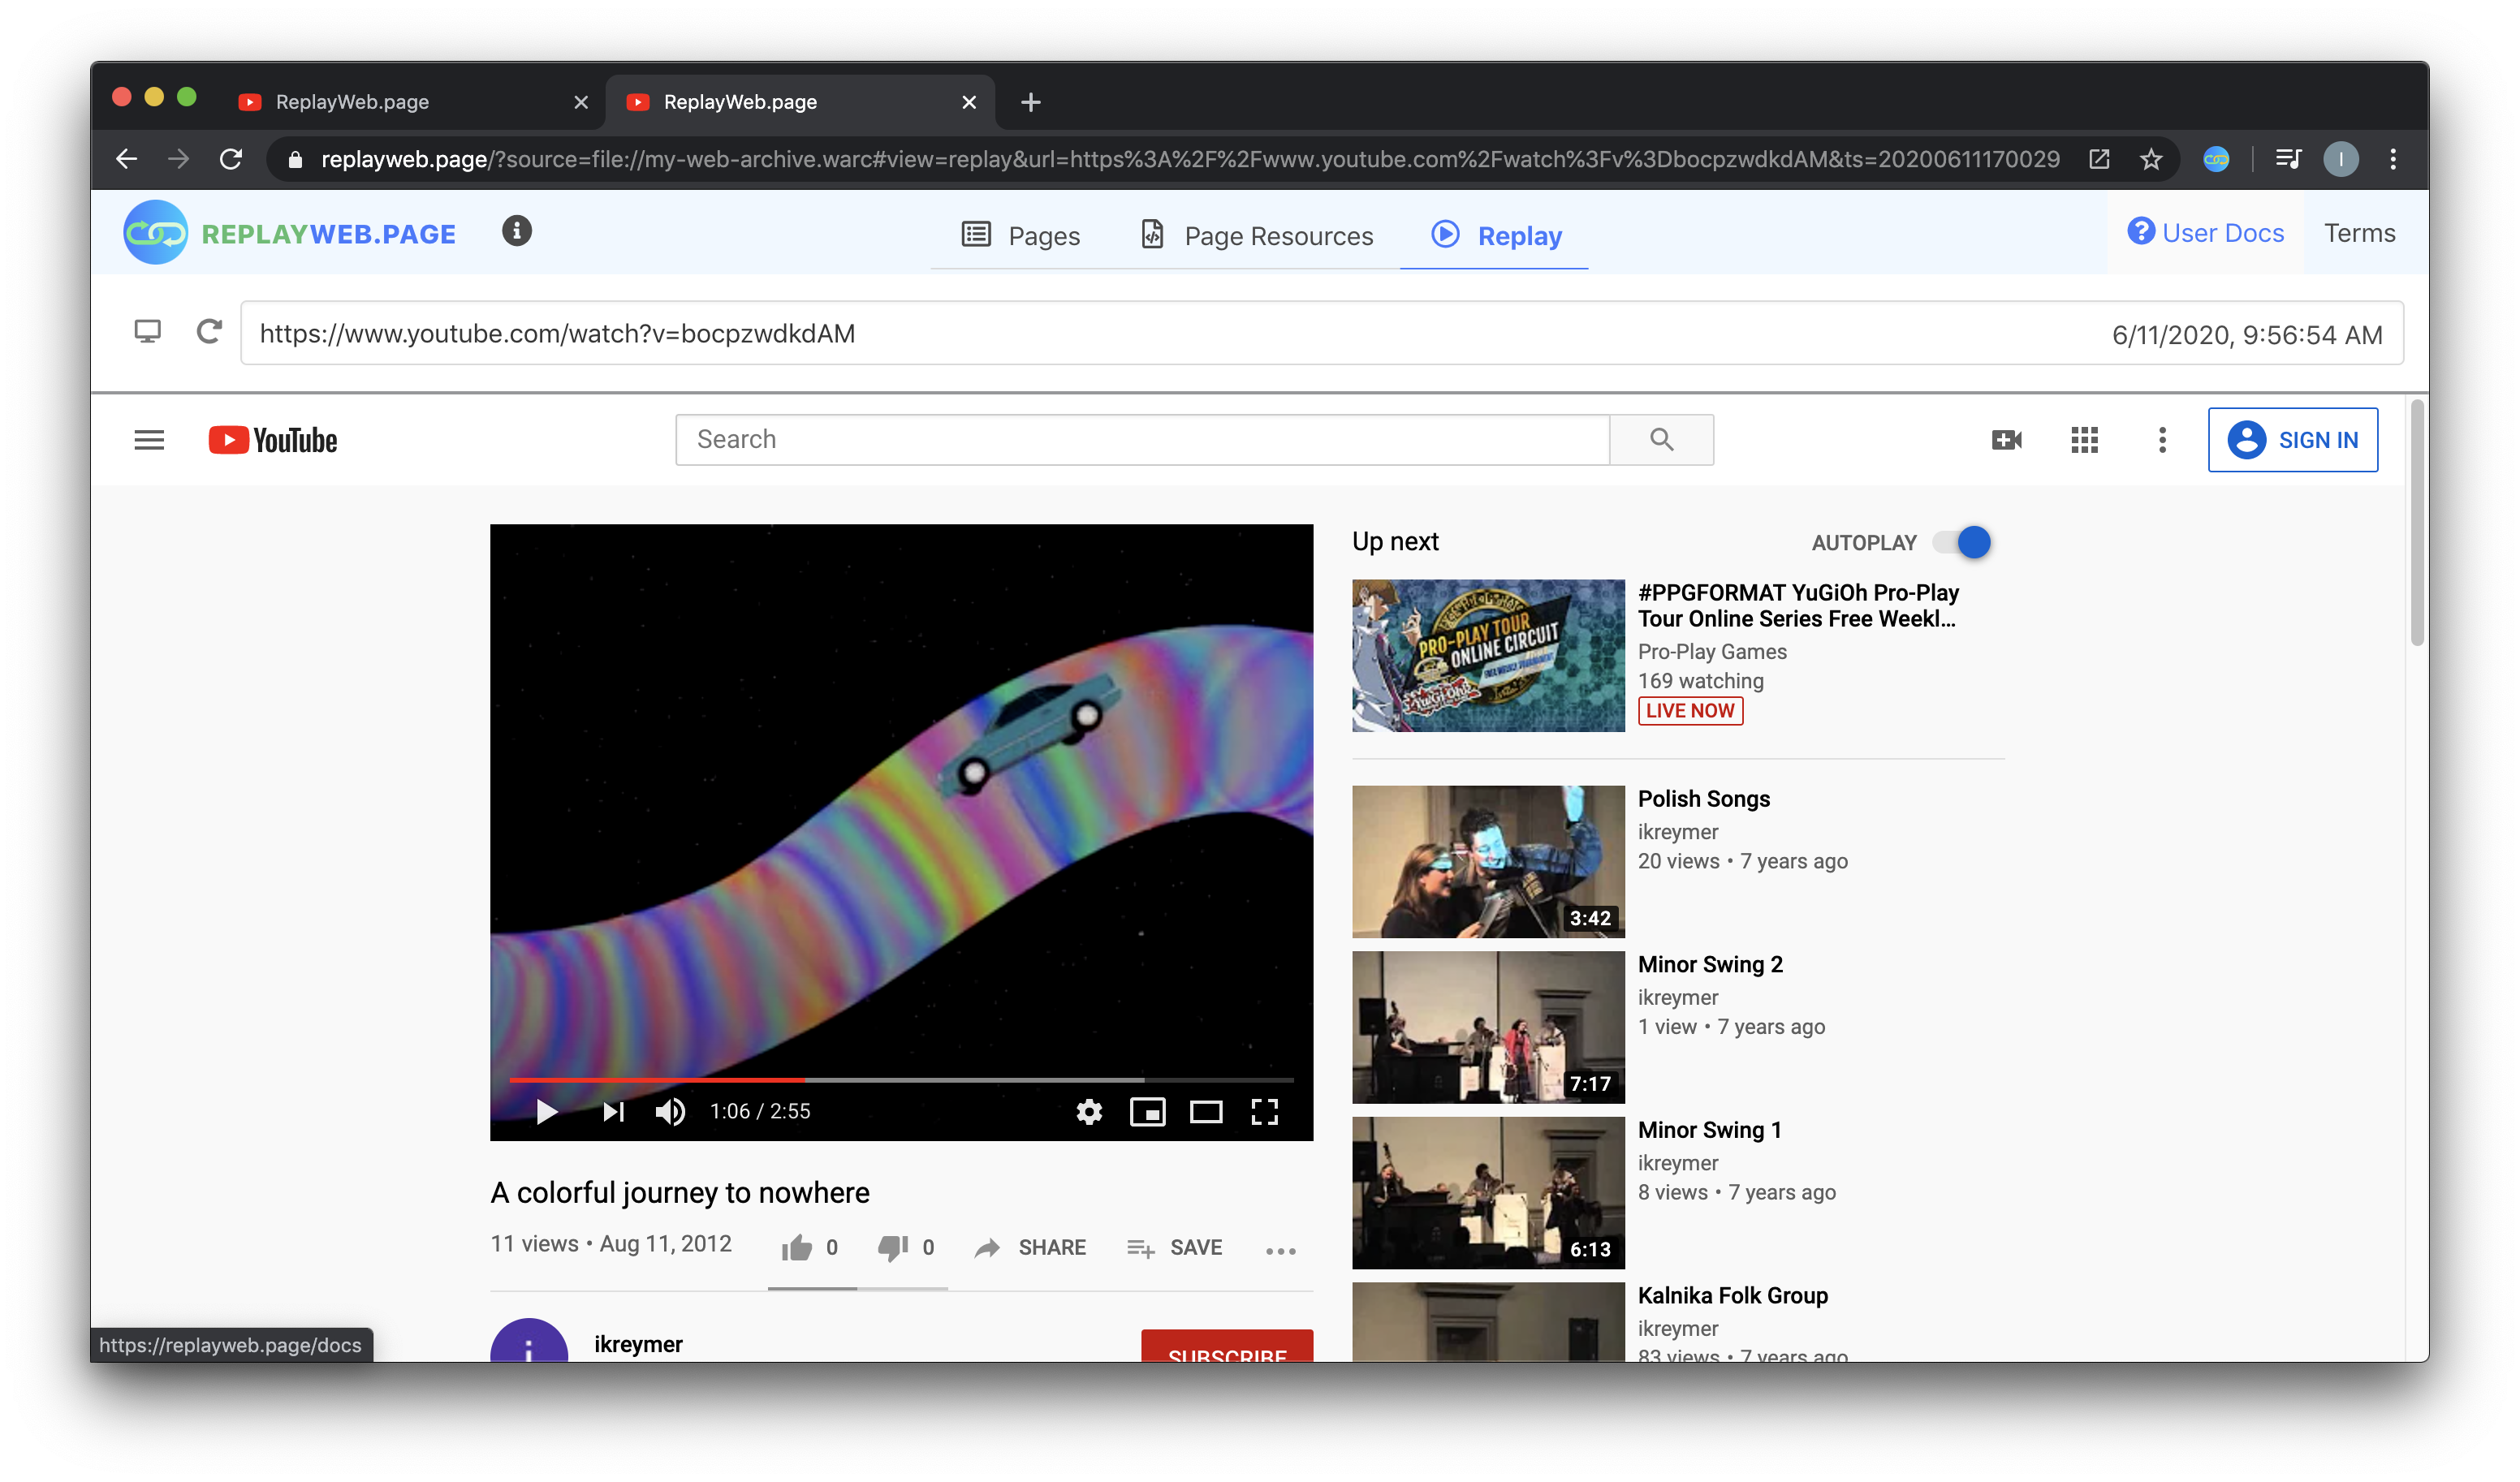Screen dimensions: 2520x1482
Task: Seek within the video progress bar
Action: coord(901,1080)
